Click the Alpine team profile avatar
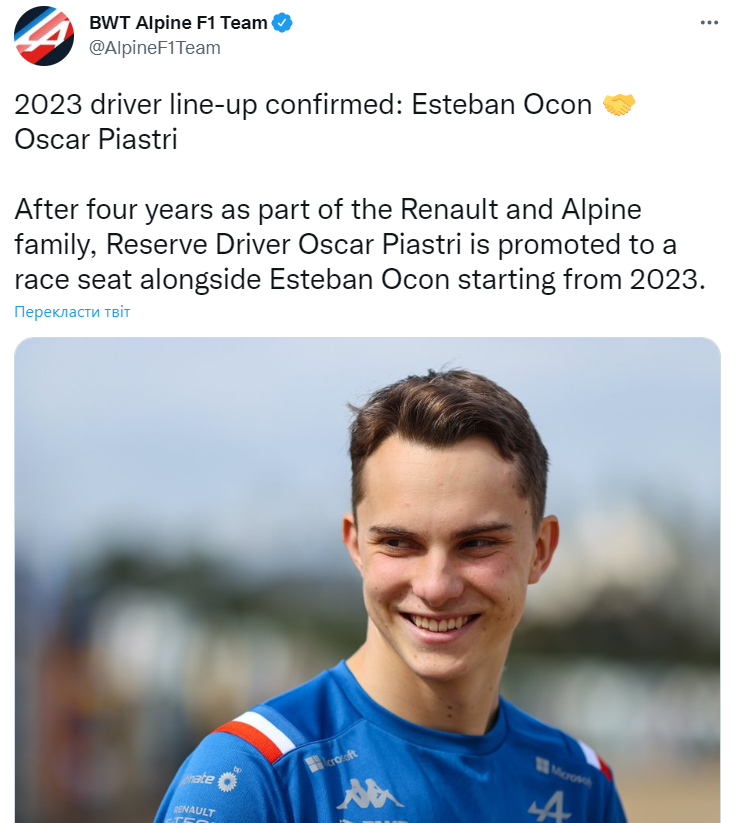Image resolution: width=738 pixels, height=823 pixels. (x=43, y=37)
